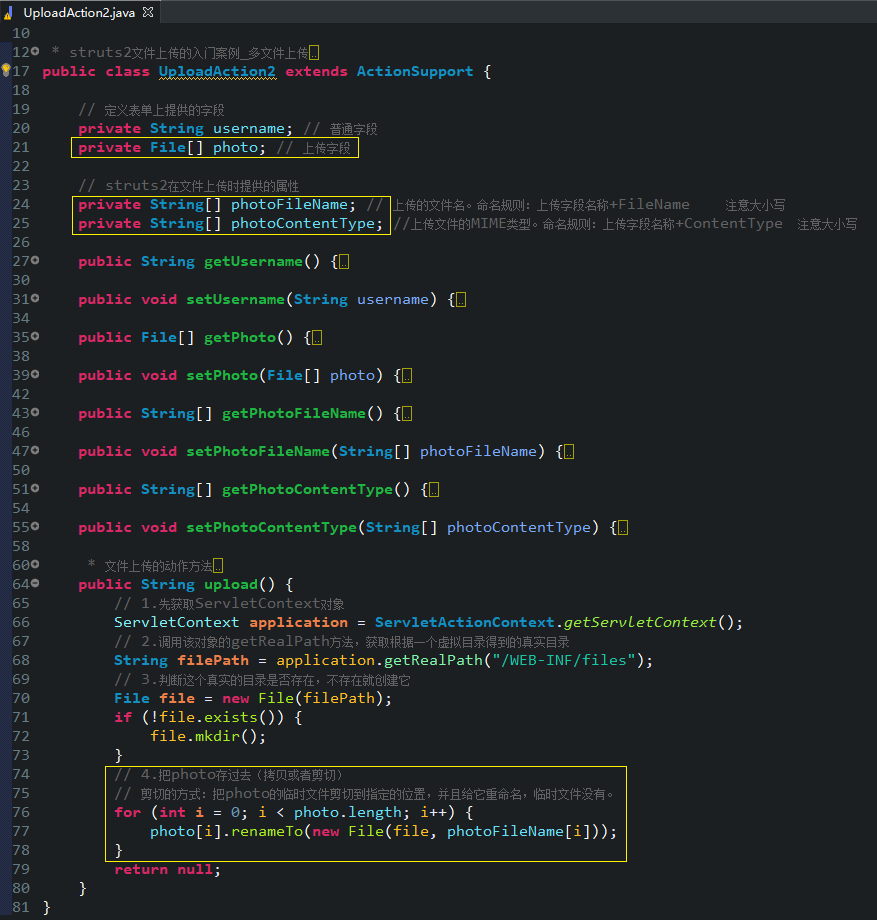
Task: Click ActionSupport in the class declaration
Action: [415, 72]
